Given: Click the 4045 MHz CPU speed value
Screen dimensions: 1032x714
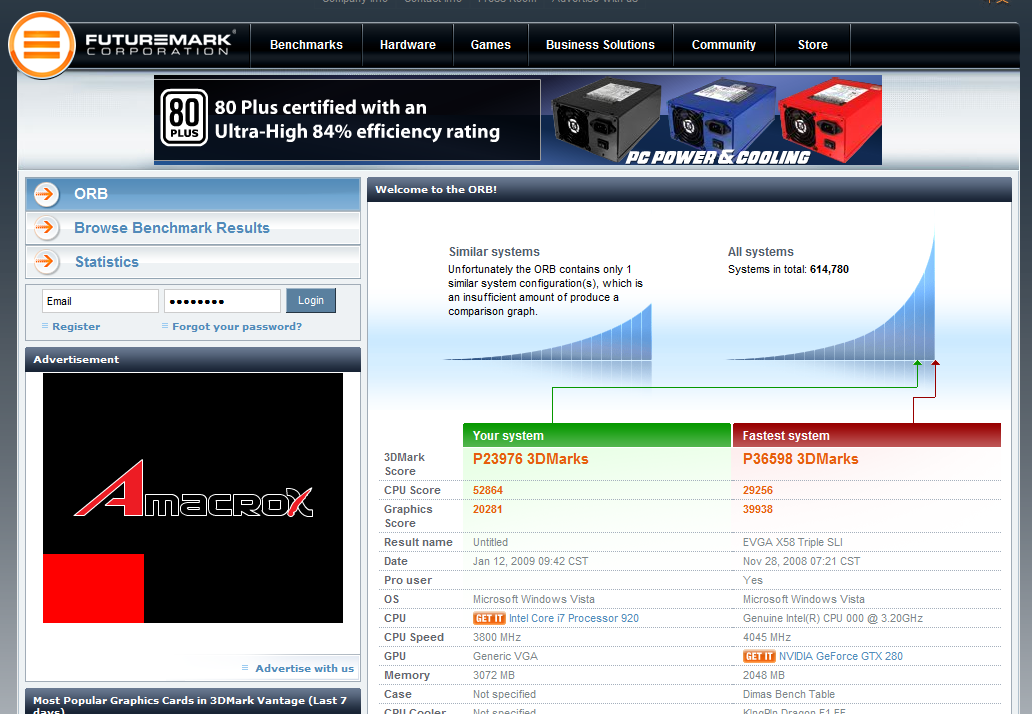Looking at the screenshot, I should [767, 638].
